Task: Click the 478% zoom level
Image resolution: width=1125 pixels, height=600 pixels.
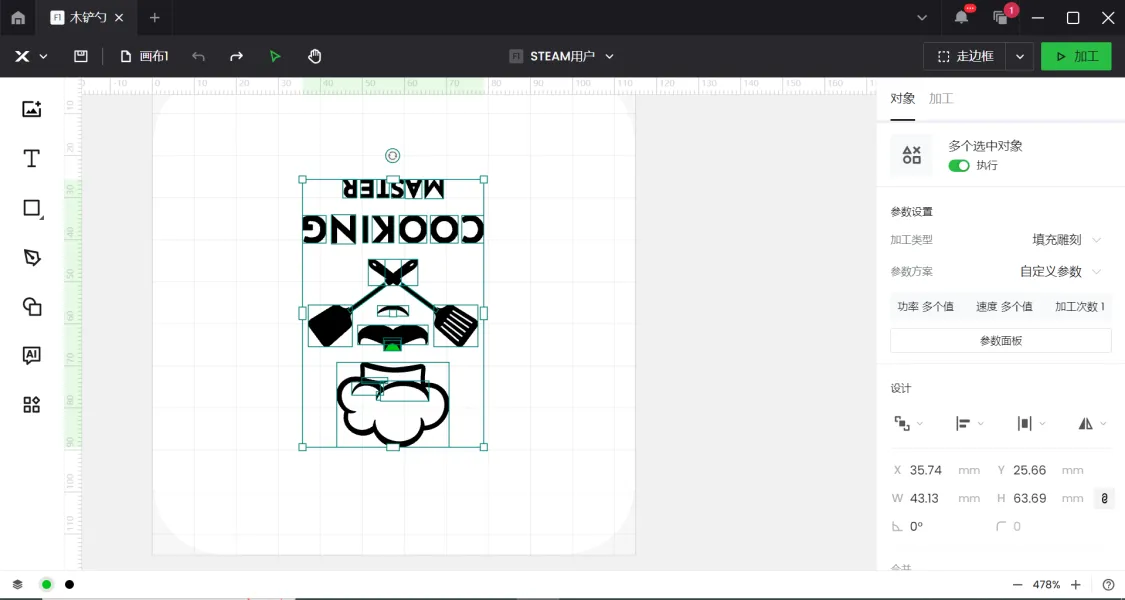Action: coord(1046,585)
